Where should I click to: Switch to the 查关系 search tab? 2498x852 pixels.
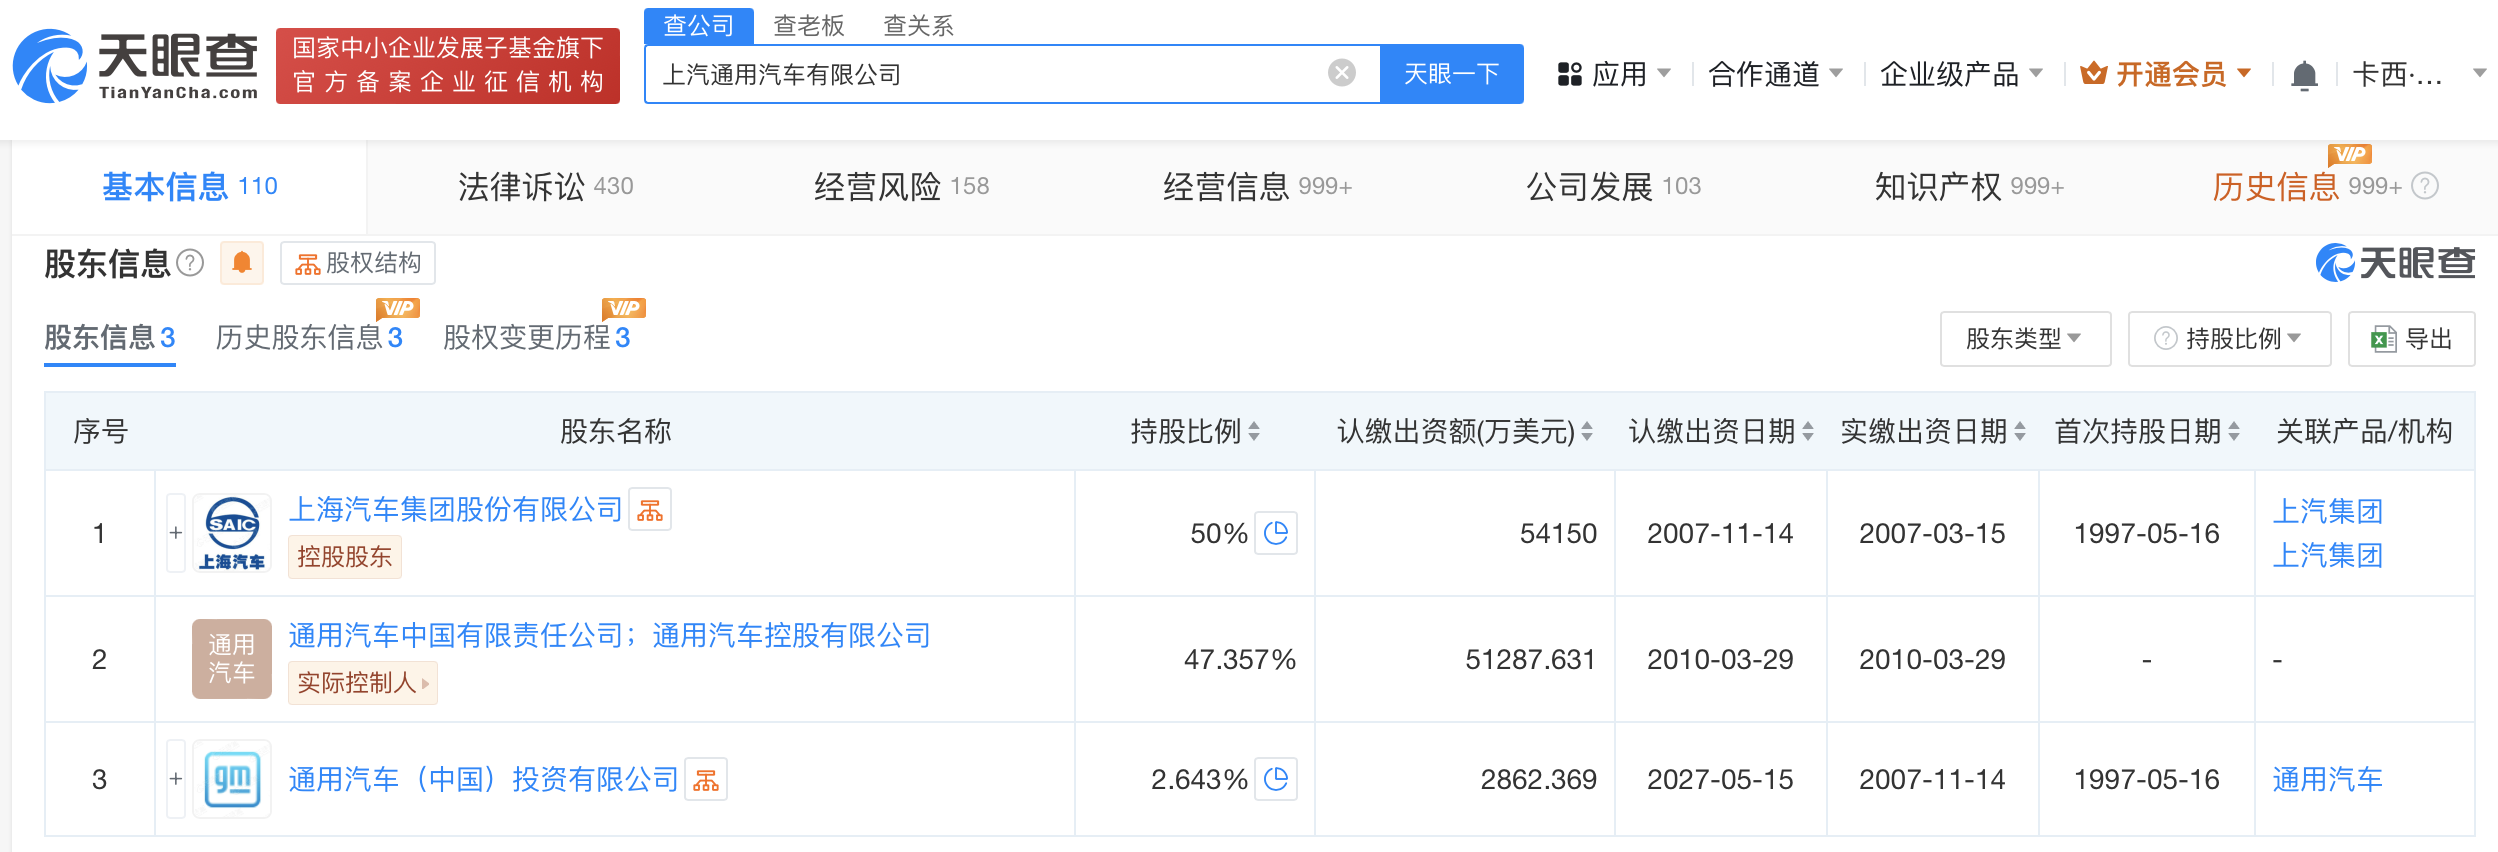(919, 25)
